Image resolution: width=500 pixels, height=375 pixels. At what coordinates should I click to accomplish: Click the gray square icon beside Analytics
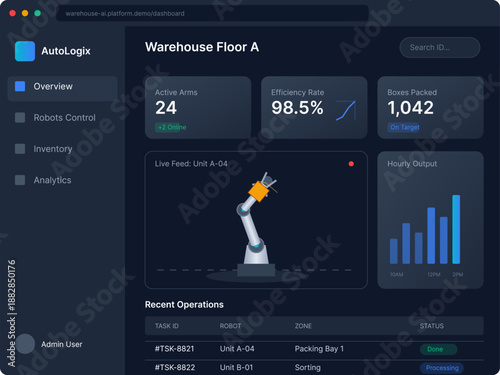point(20,180)
